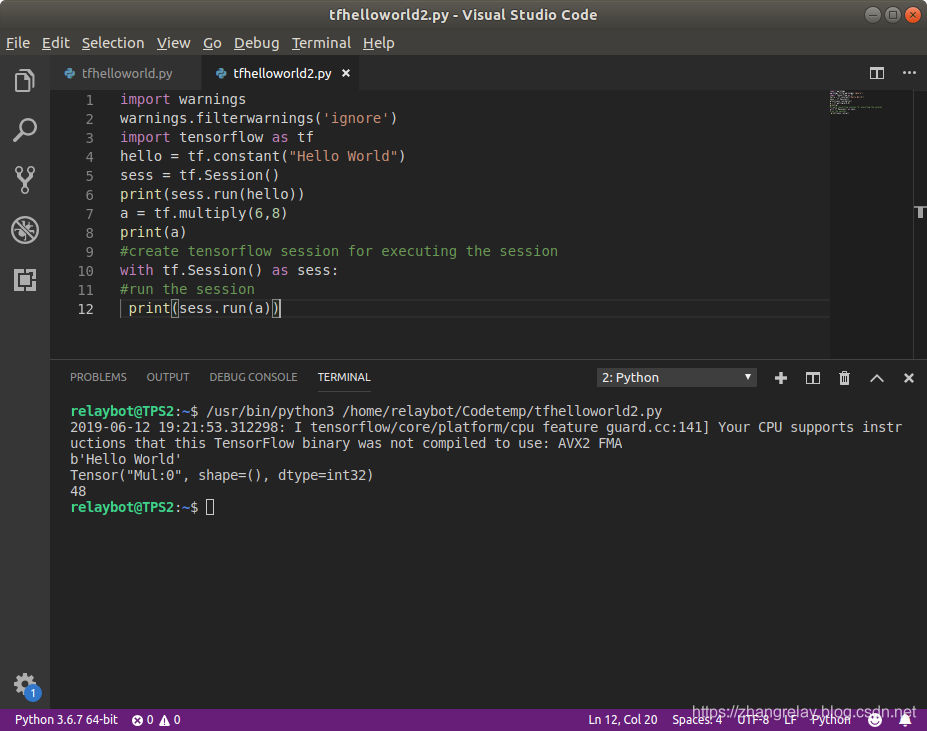
Task: Select the tfhelloworld2.py tab
Action: point(279,73)
